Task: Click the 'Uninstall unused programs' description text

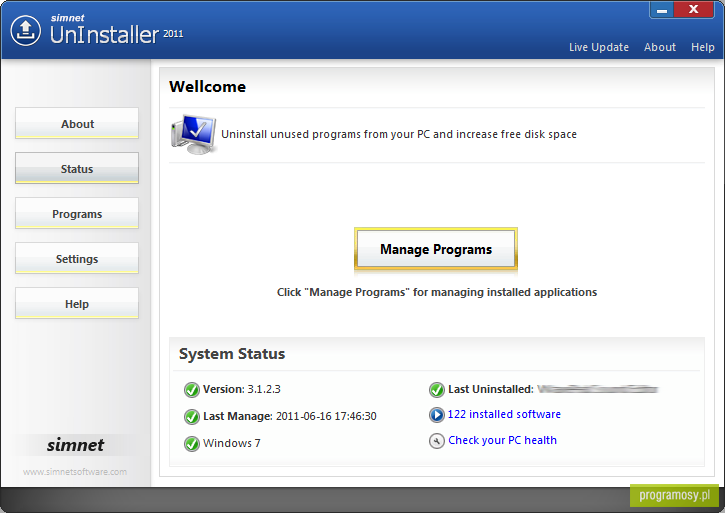Action: pyautogui.click(x=399, y=134)
